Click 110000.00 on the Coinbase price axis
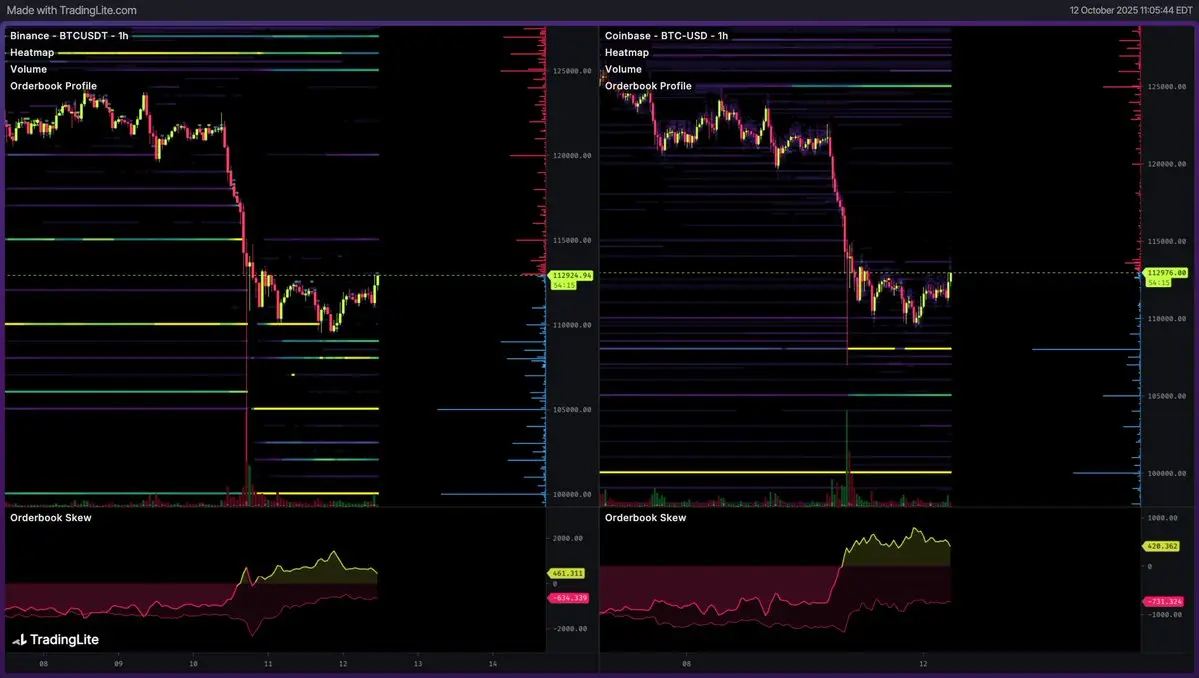 [x=1167, y=319]
